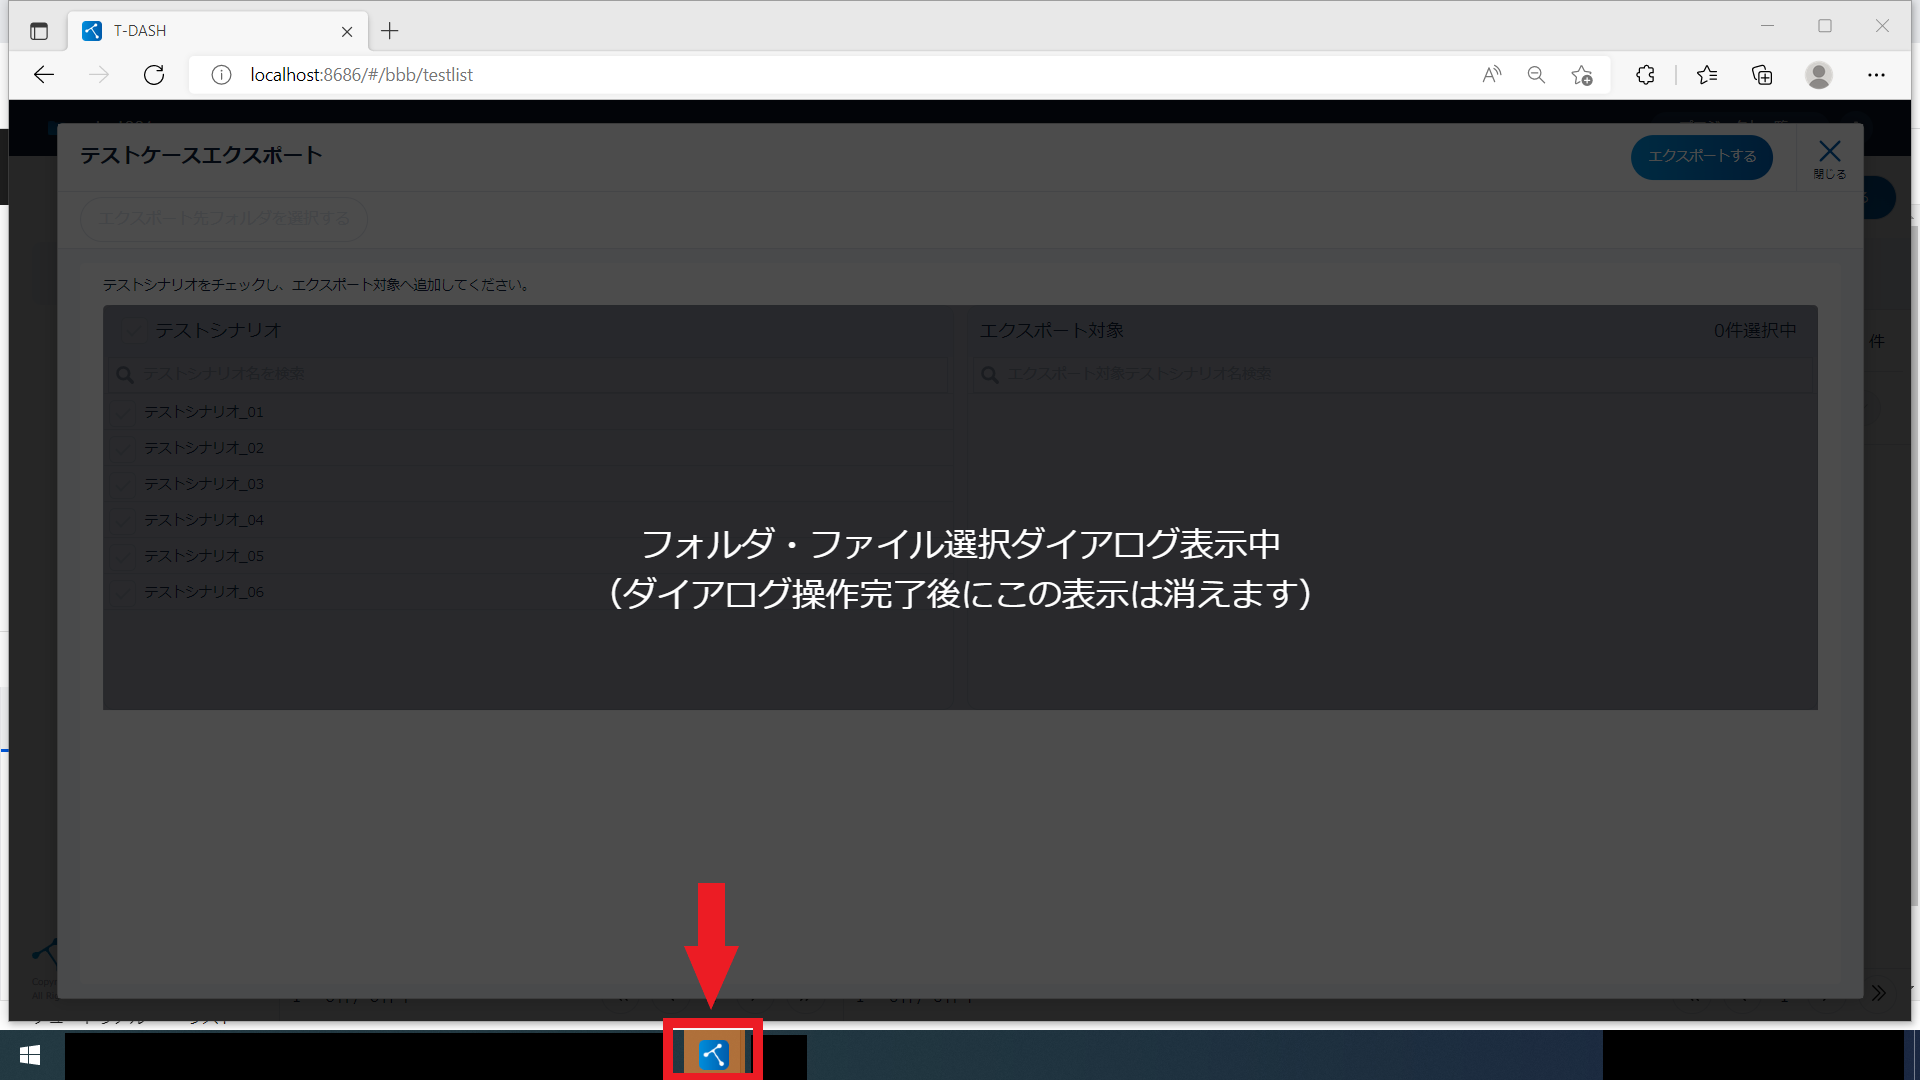The width and height of the screenshot is (1920, 1080).
Task: Check the テストシナリオ_03 checkbox
Action: (124, 484)
